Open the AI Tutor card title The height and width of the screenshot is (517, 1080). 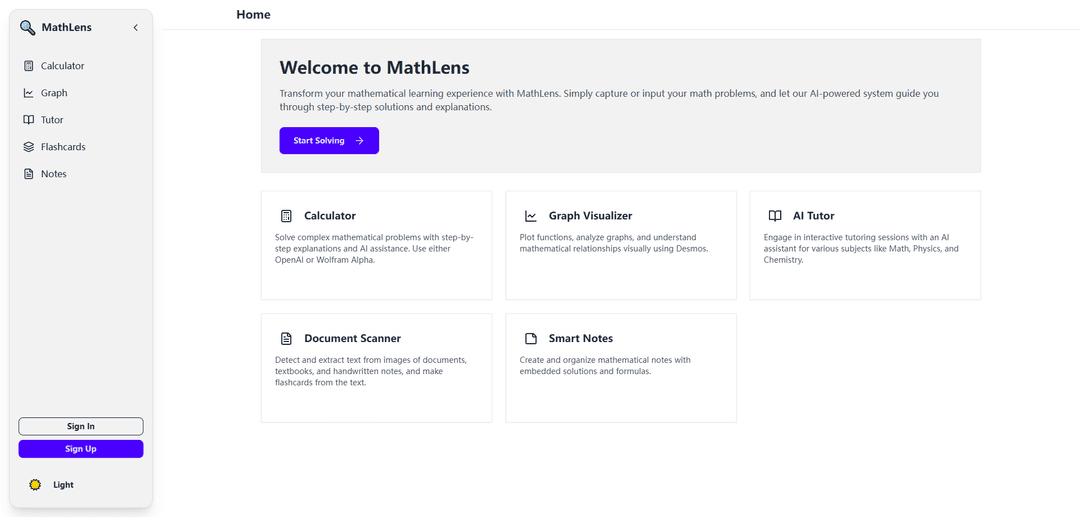(x=813, y=216)
